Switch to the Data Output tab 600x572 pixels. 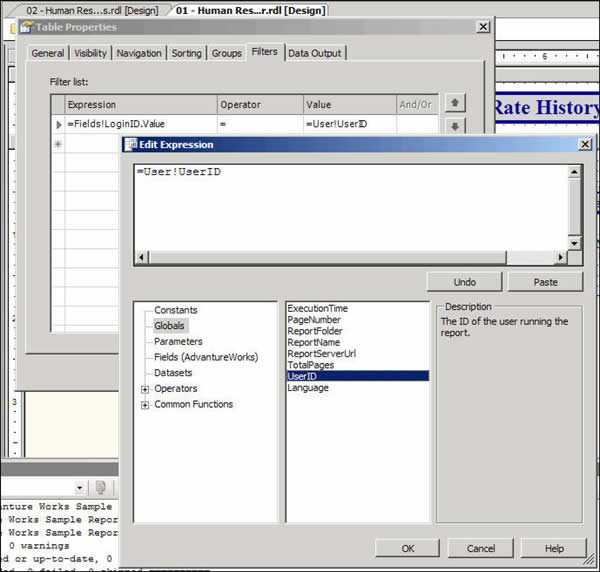tap(314, 53)
